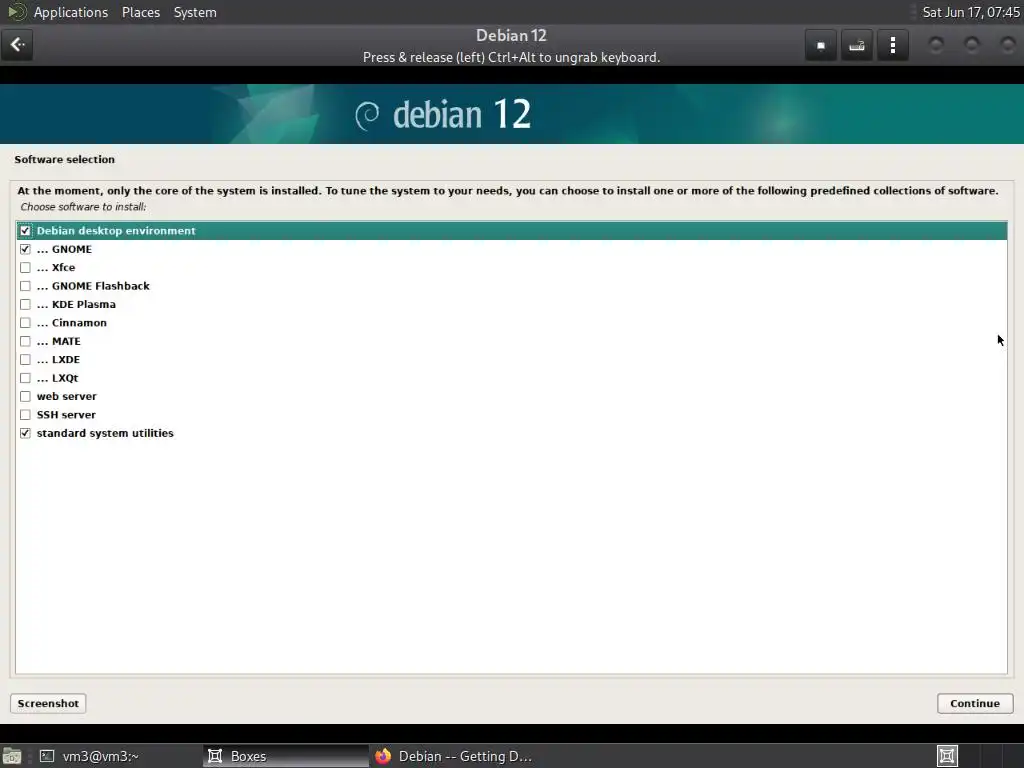The width and height of the screenshot is (1024, 768).
Task: Click the Continue button
Action: (974, 703)
